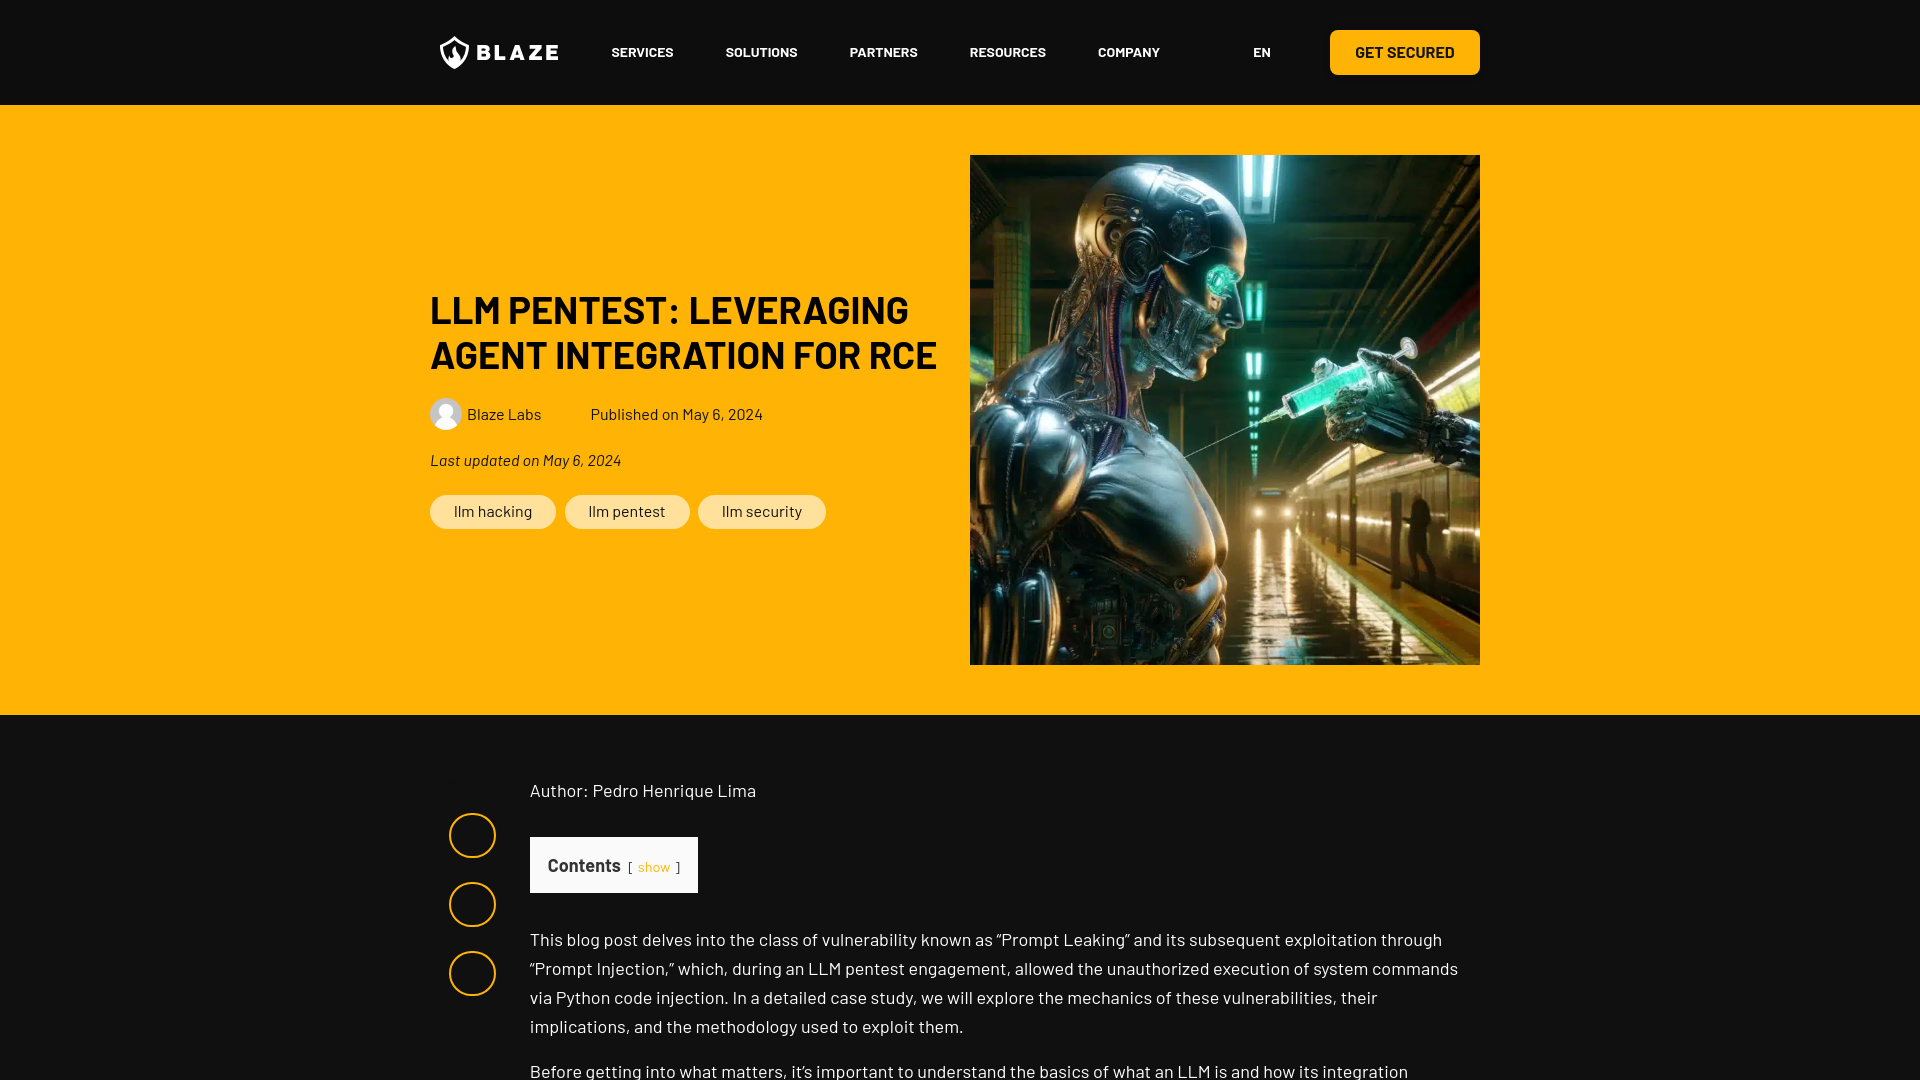Click the llm hacking tag icon
Image resolution: width=1920 pixels, height=1080 pixels.
click(492, 512)
